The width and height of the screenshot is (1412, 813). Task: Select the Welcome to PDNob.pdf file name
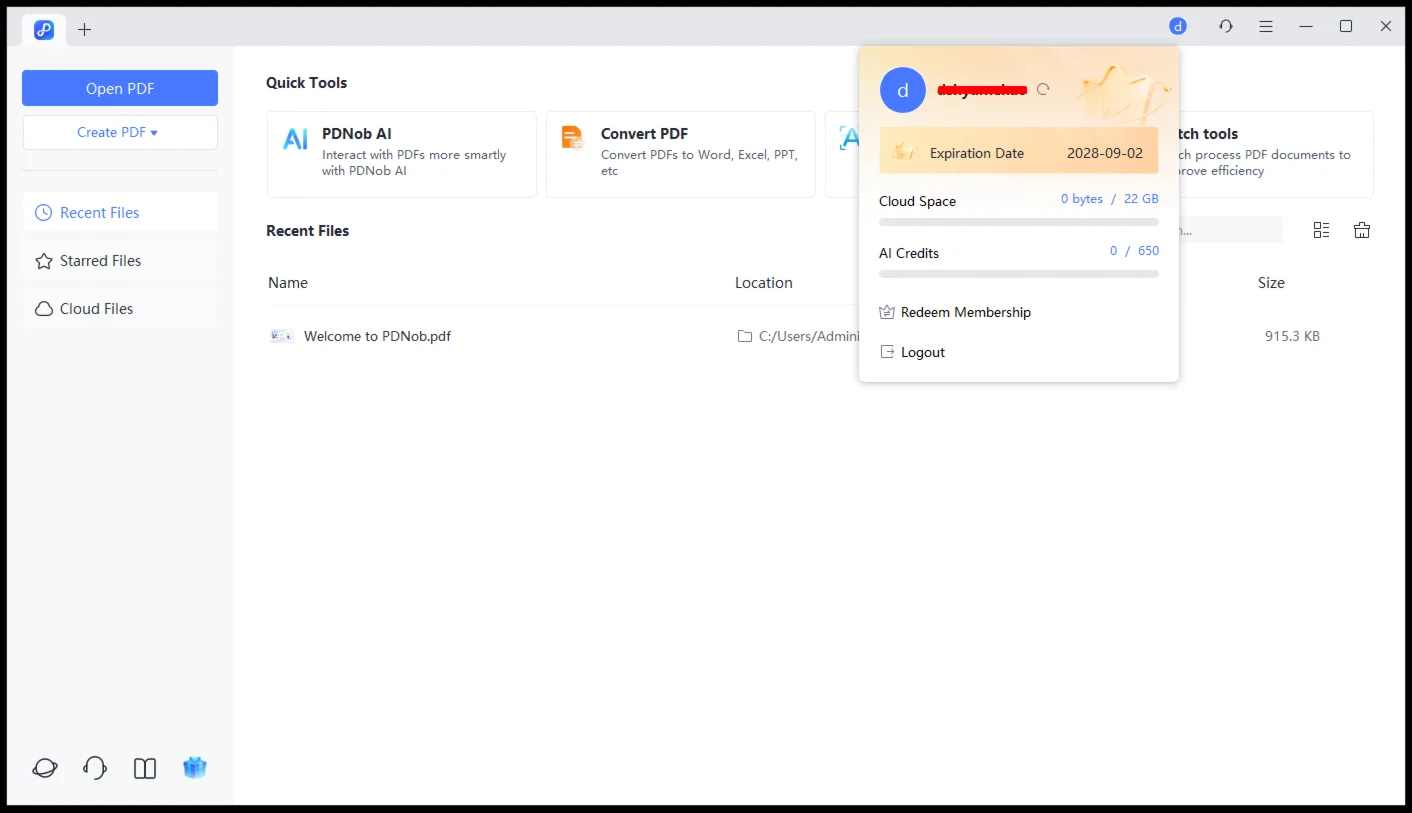pos(377,336)
